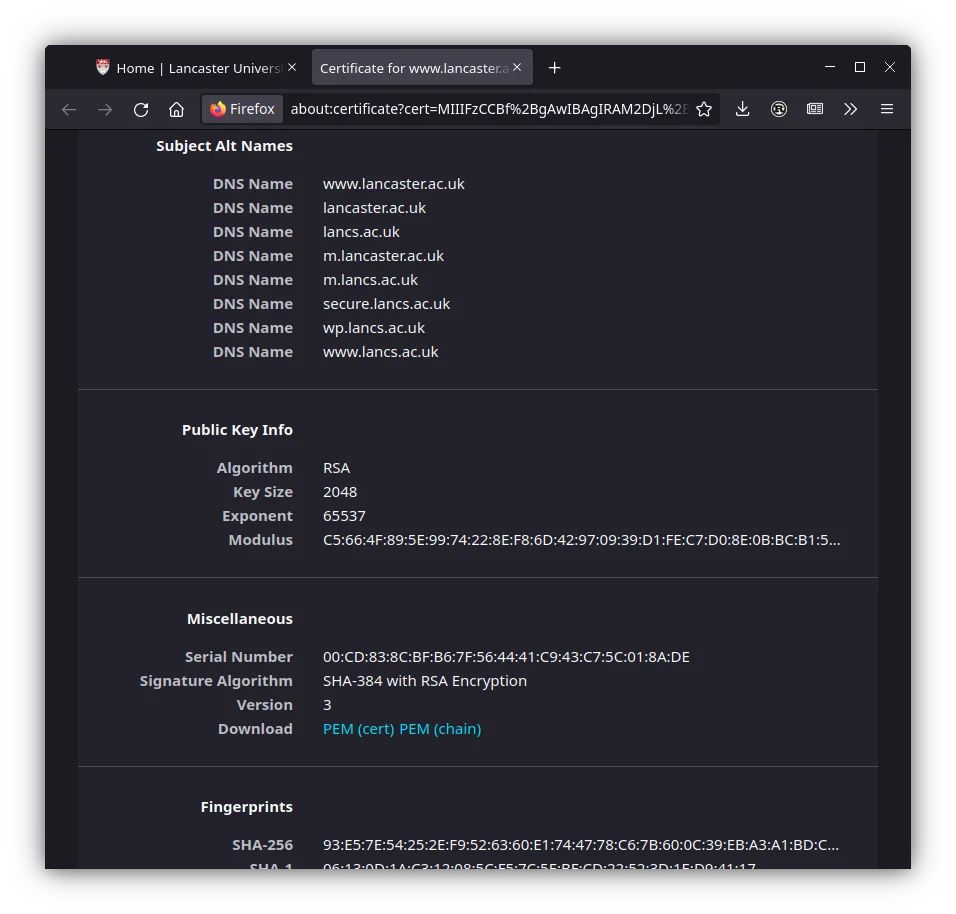Open the Downloads panel
This screenshot has height=914, width=956.
(742, 109)
